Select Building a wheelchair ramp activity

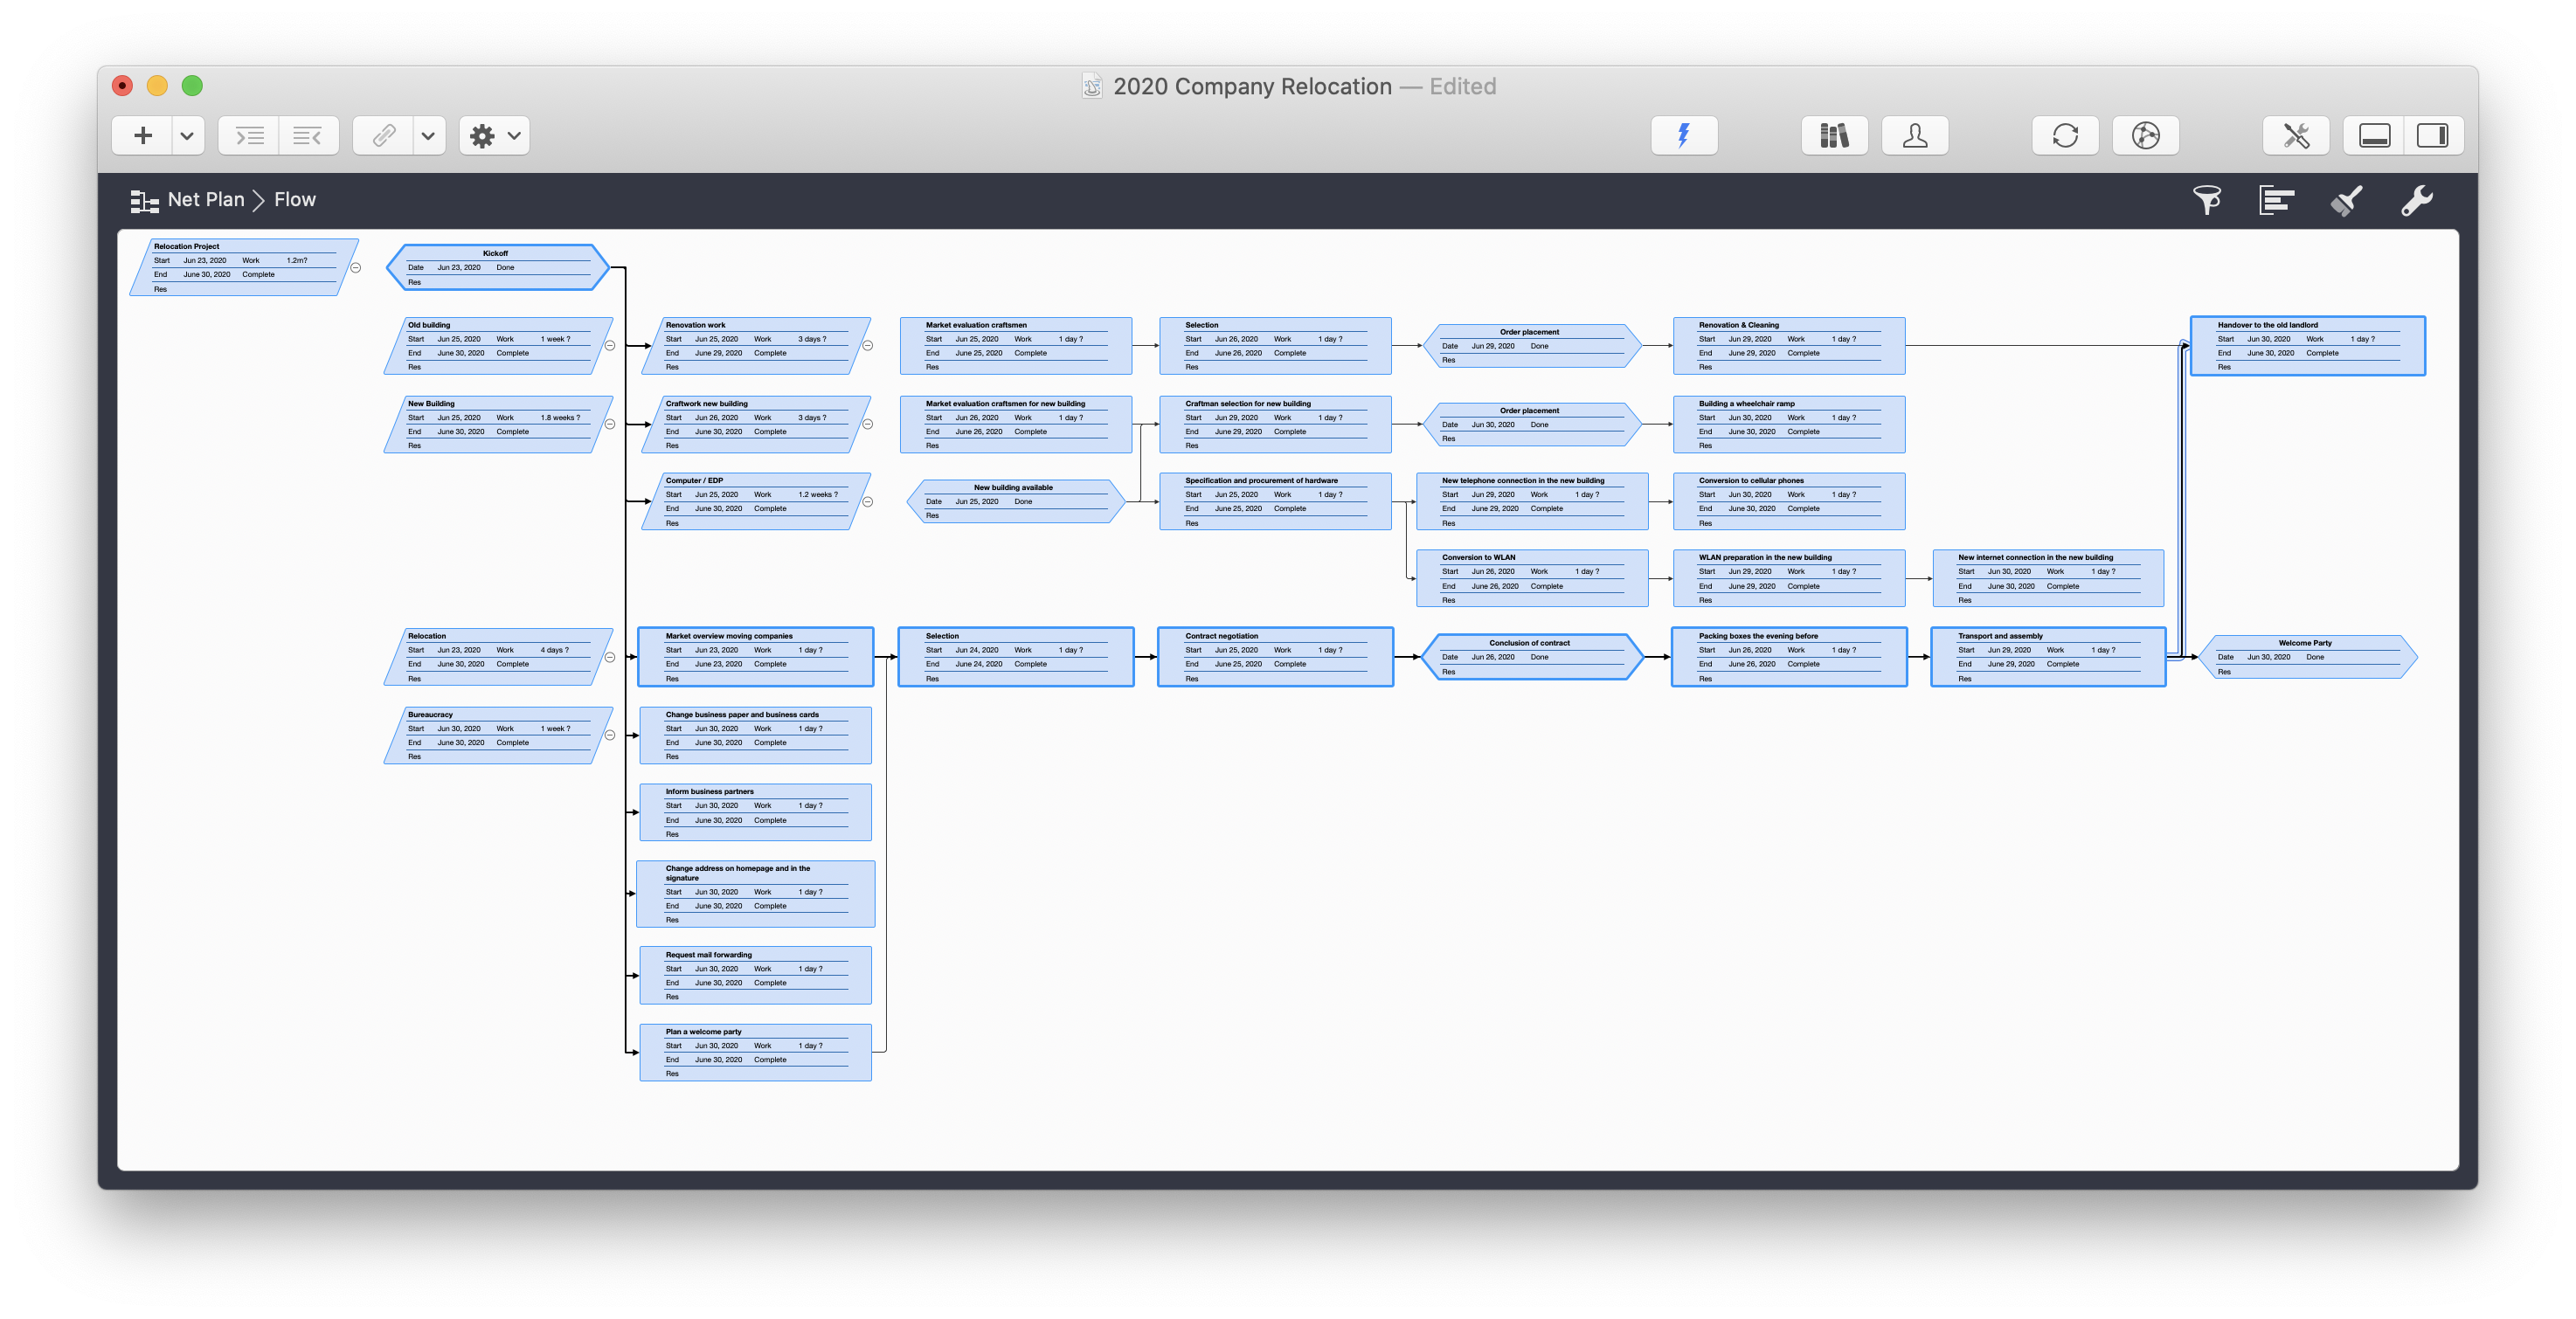coord(1789,424)
